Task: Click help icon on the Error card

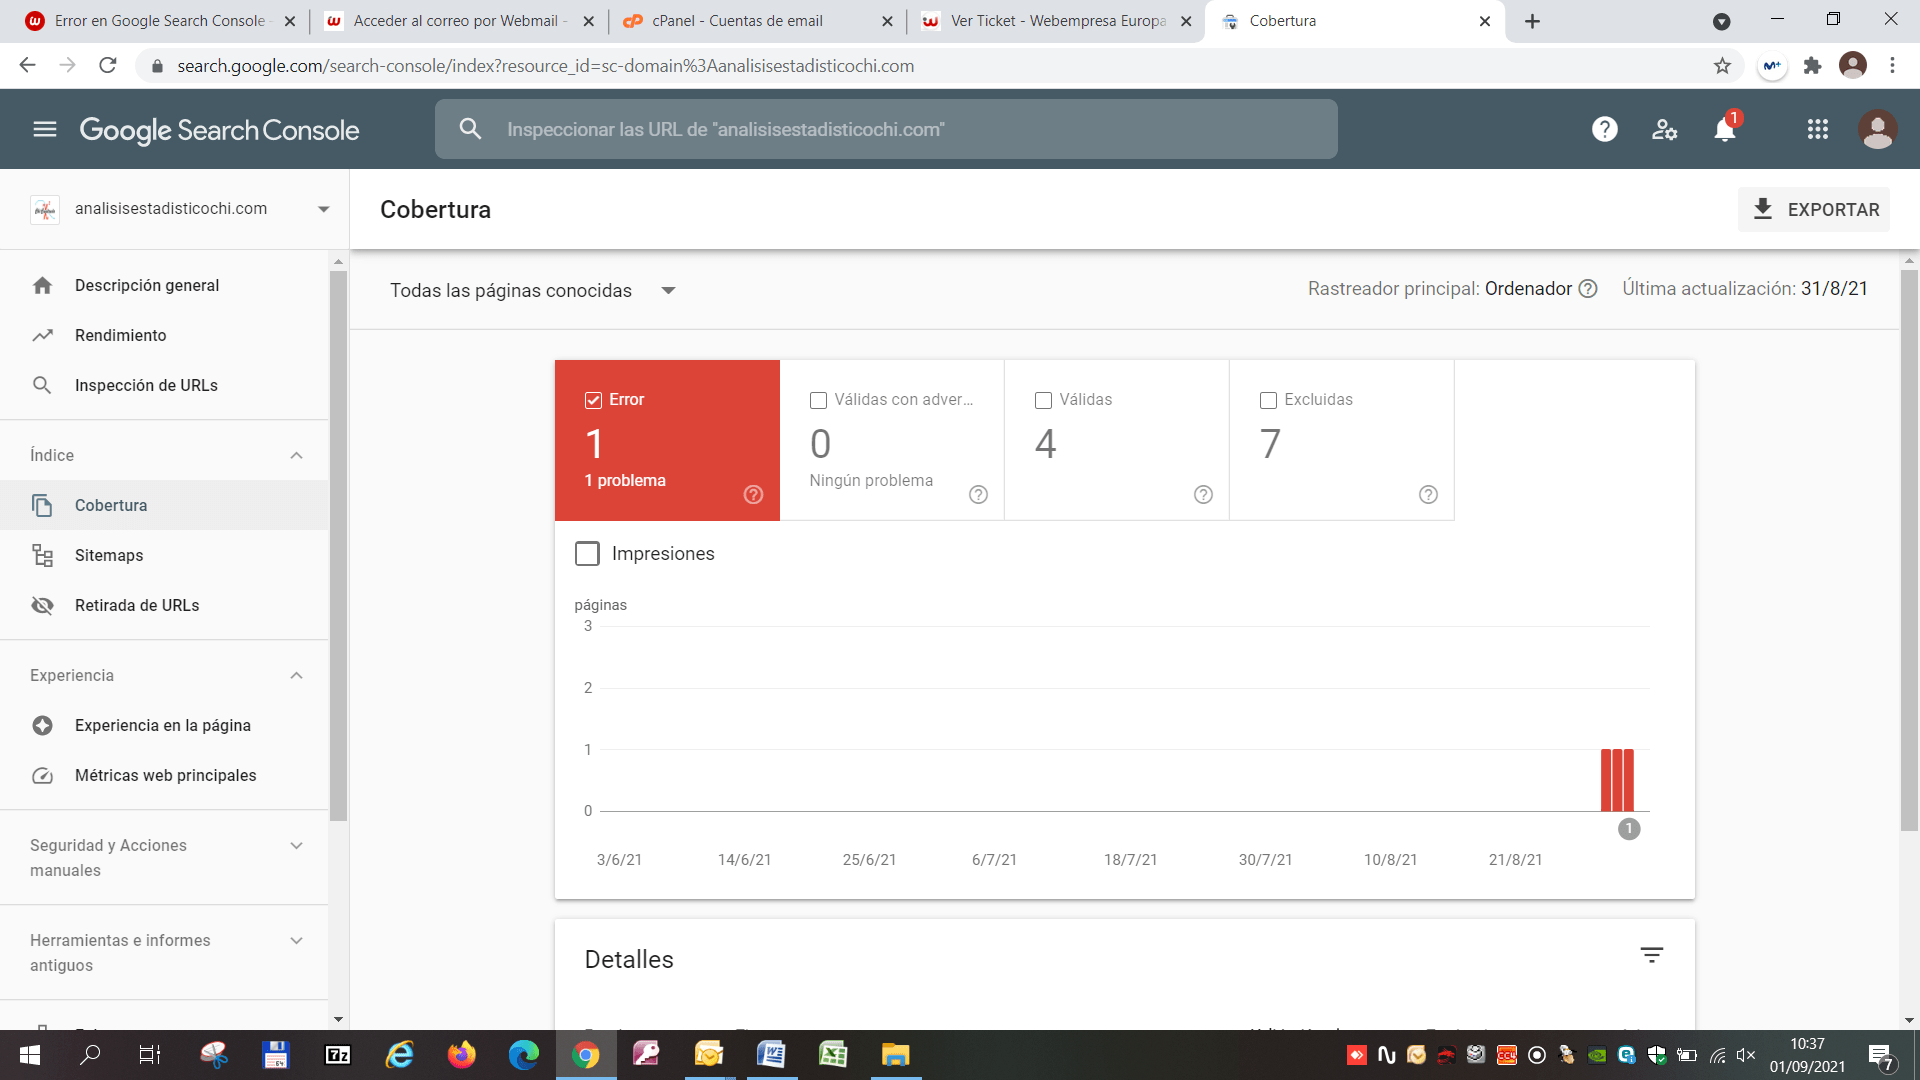Action: click(753, 494)
